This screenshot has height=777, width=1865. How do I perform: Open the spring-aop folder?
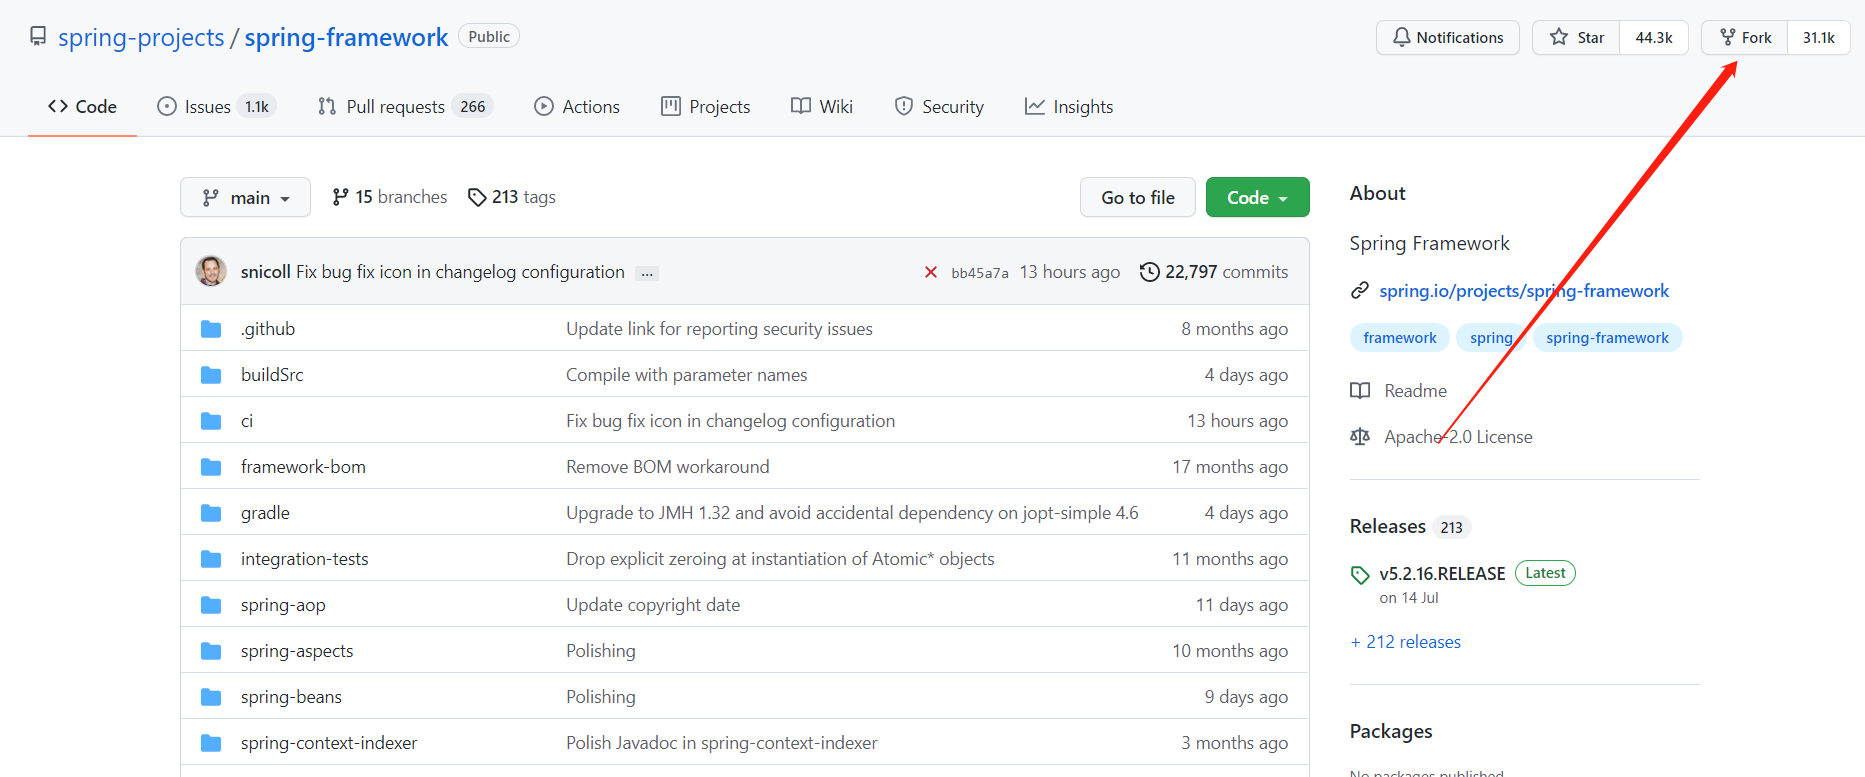click(x=283, y=604)
